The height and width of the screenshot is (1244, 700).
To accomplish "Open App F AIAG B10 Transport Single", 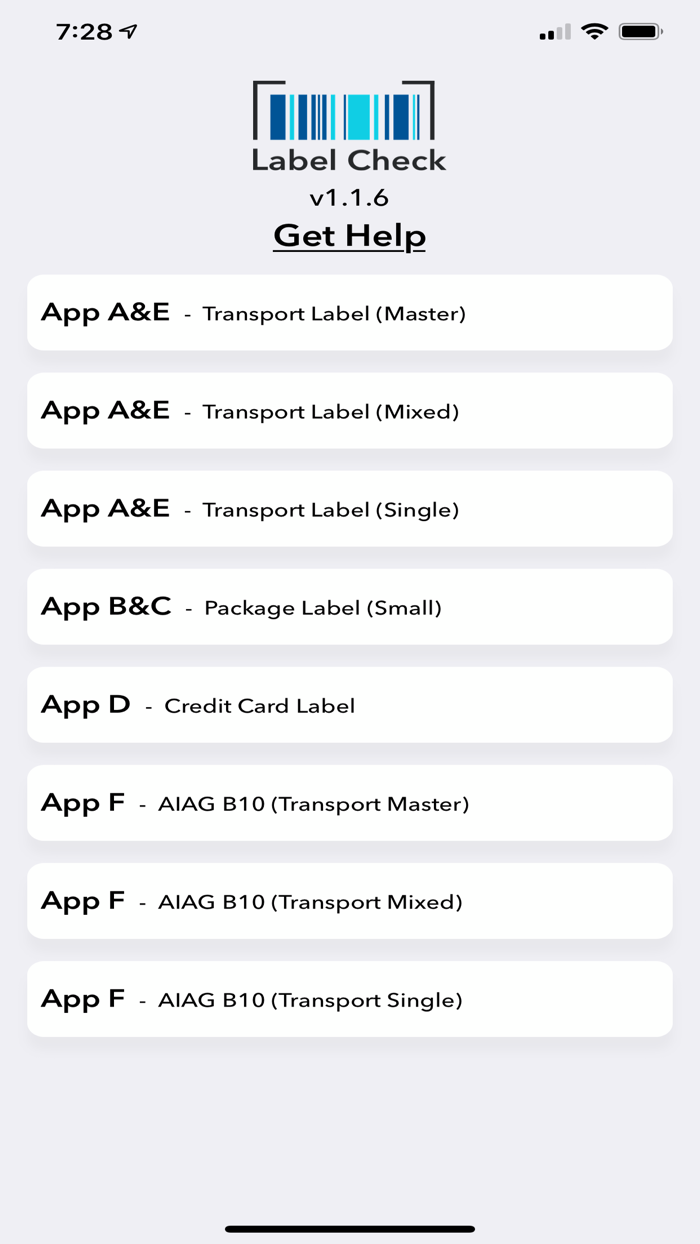I will pos(348,999).
